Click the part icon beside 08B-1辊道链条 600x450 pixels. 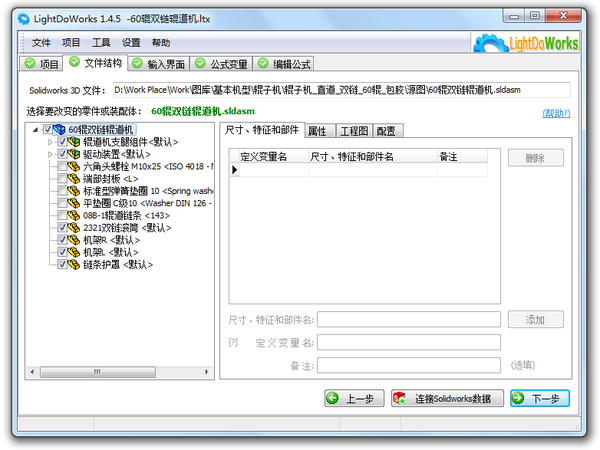pos(74,215)
